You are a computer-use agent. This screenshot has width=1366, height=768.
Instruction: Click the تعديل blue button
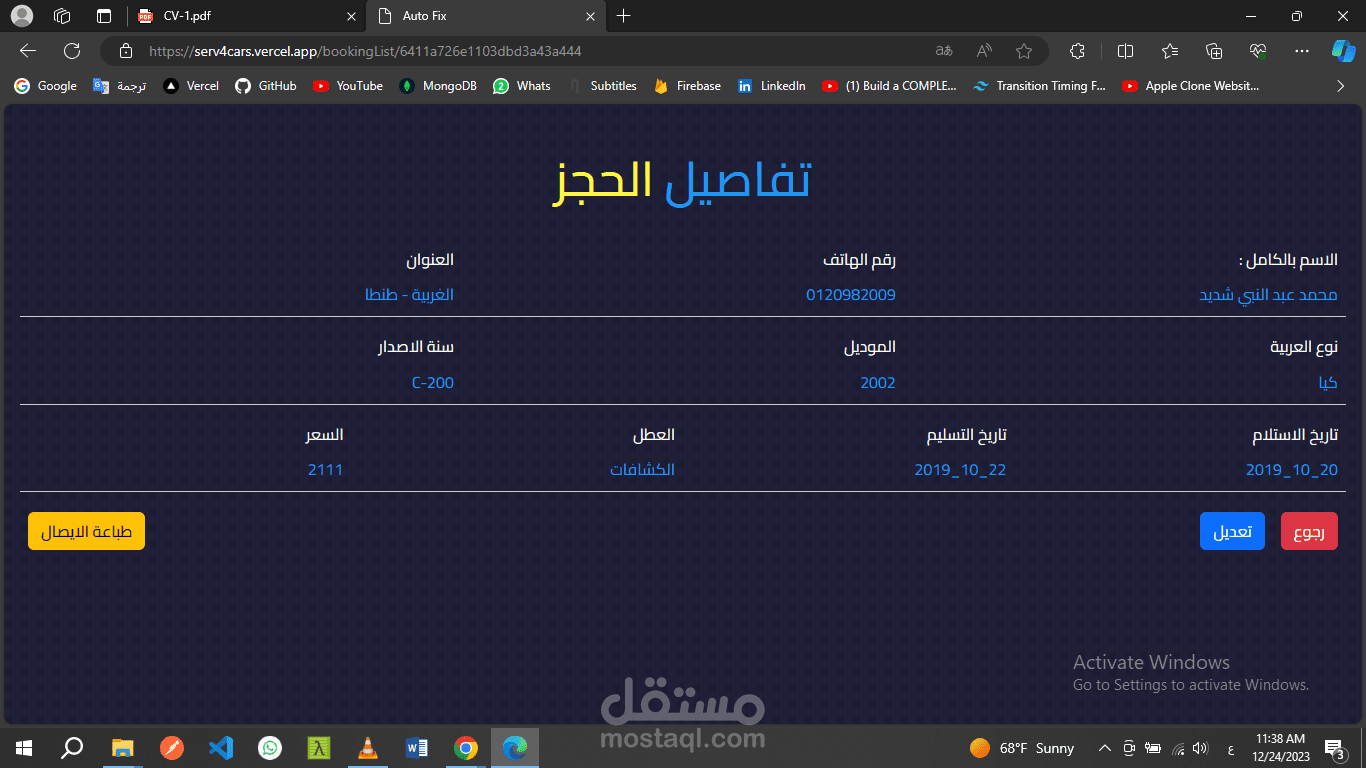pos(1232,532)
